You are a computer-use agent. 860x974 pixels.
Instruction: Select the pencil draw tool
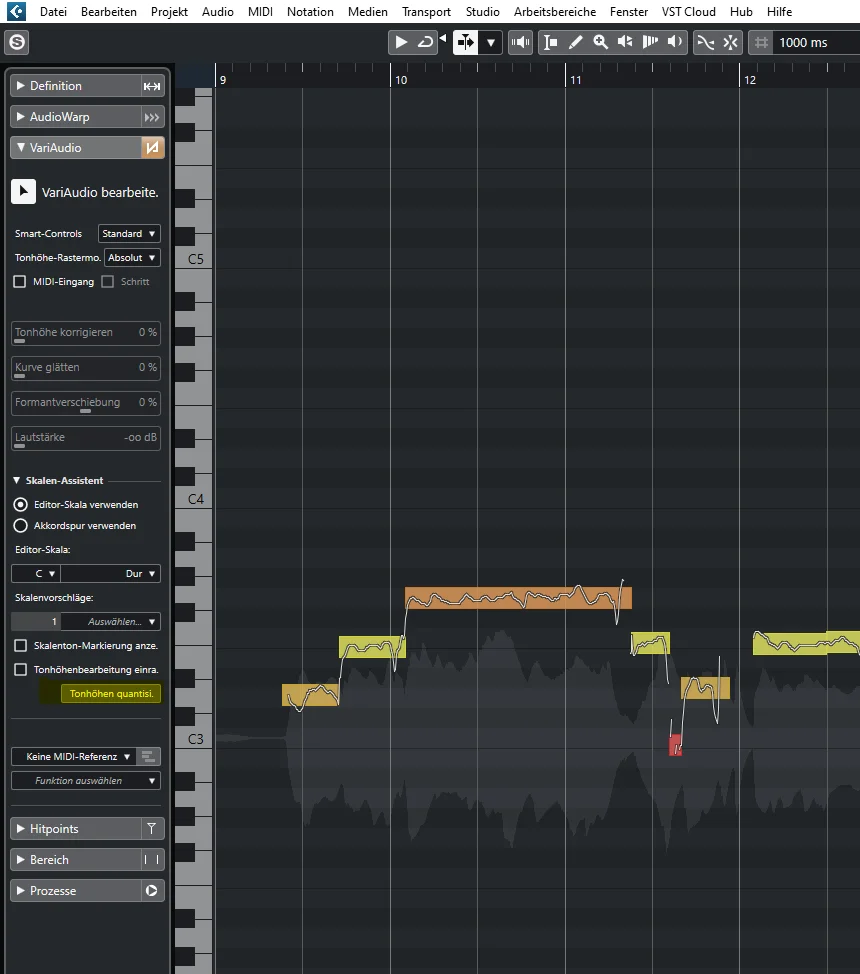tap(575, 42)
